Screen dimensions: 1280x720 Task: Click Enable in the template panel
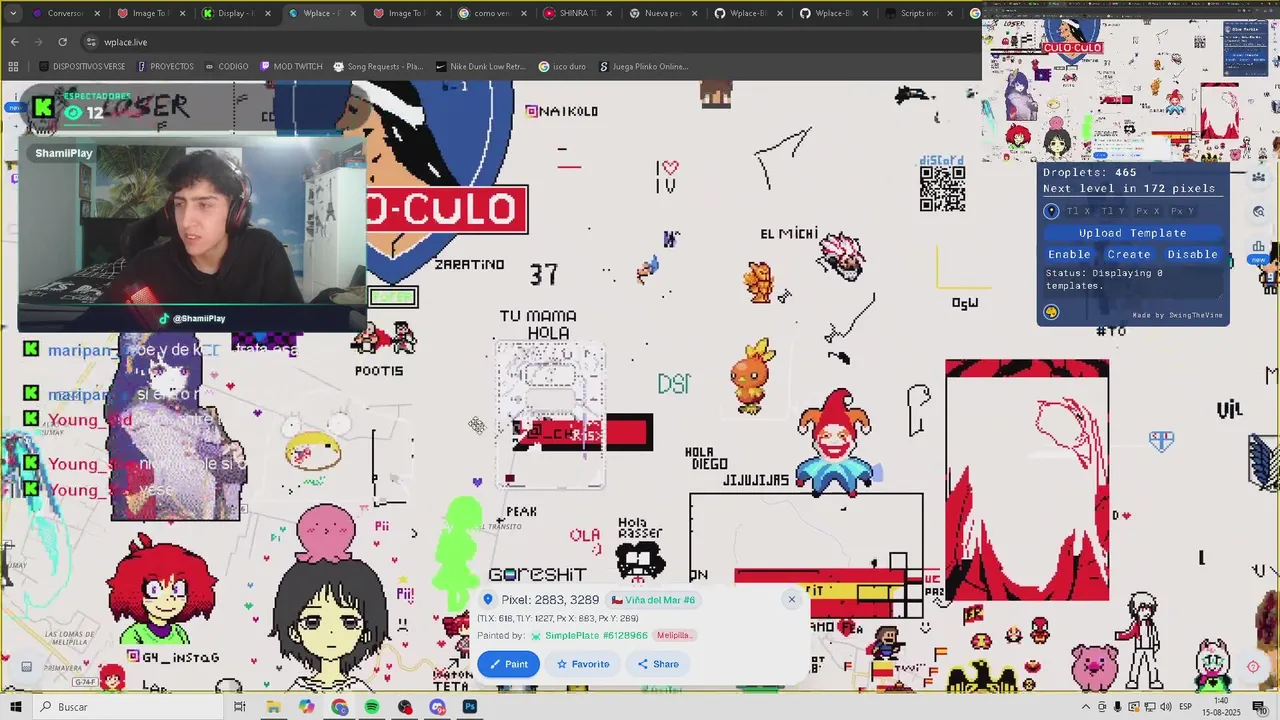1069,254
